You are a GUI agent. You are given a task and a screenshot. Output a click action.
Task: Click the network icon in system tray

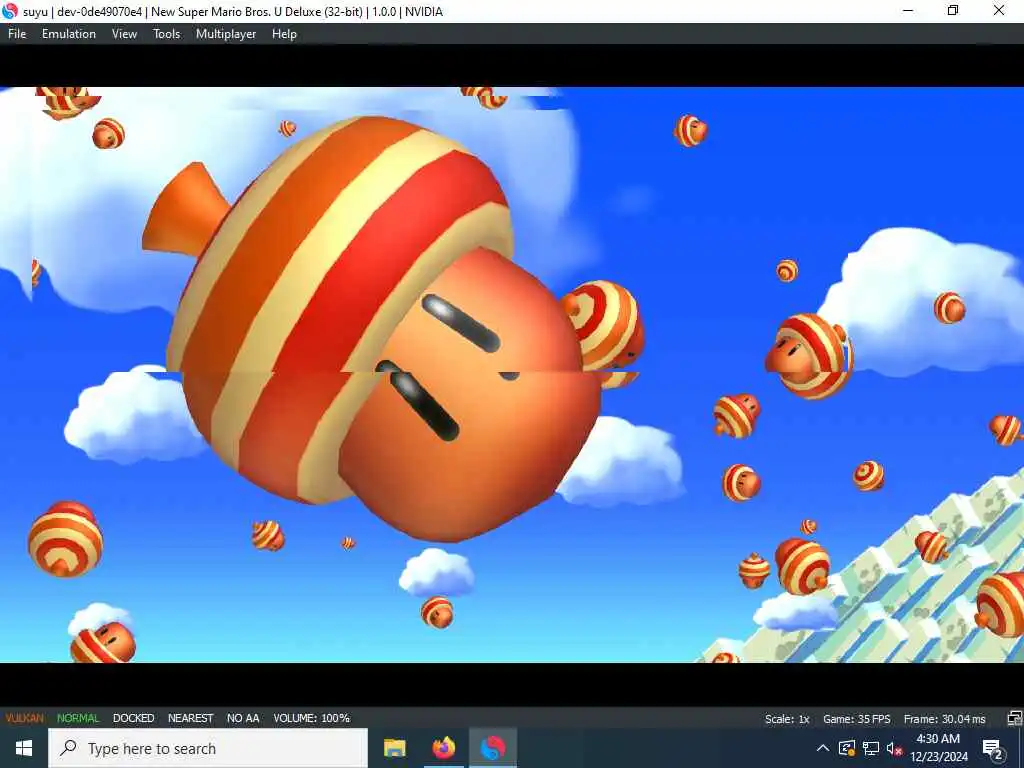[x=871, y=748]
